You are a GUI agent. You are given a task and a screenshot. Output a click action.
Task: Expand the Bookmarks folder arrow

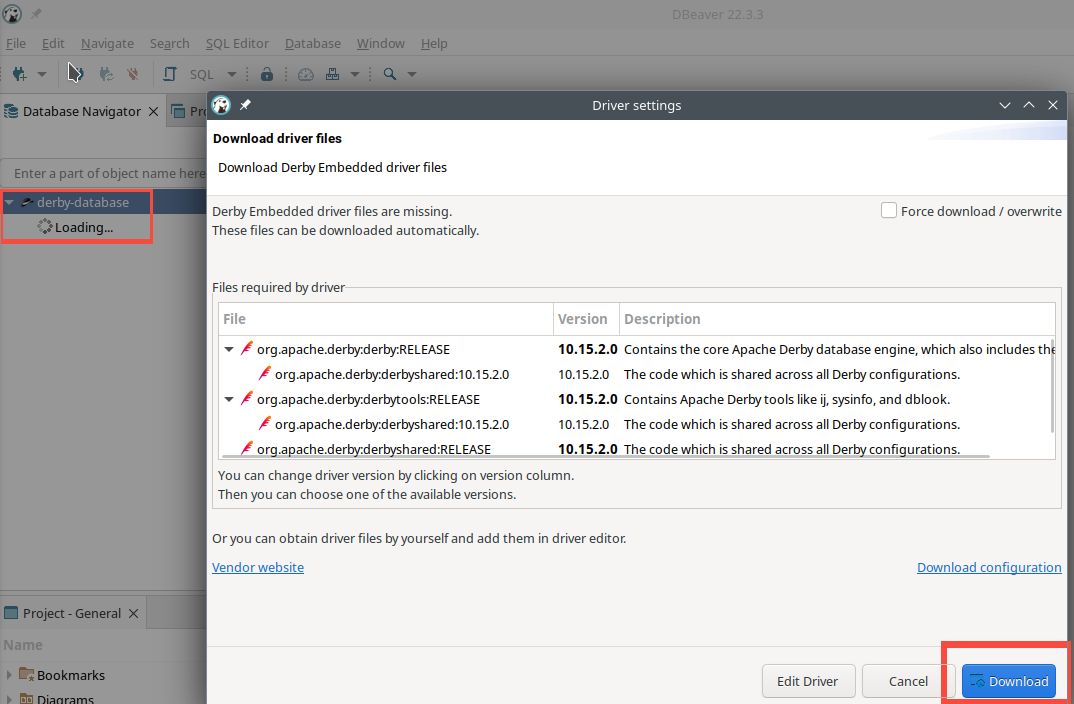pos(9,675)
